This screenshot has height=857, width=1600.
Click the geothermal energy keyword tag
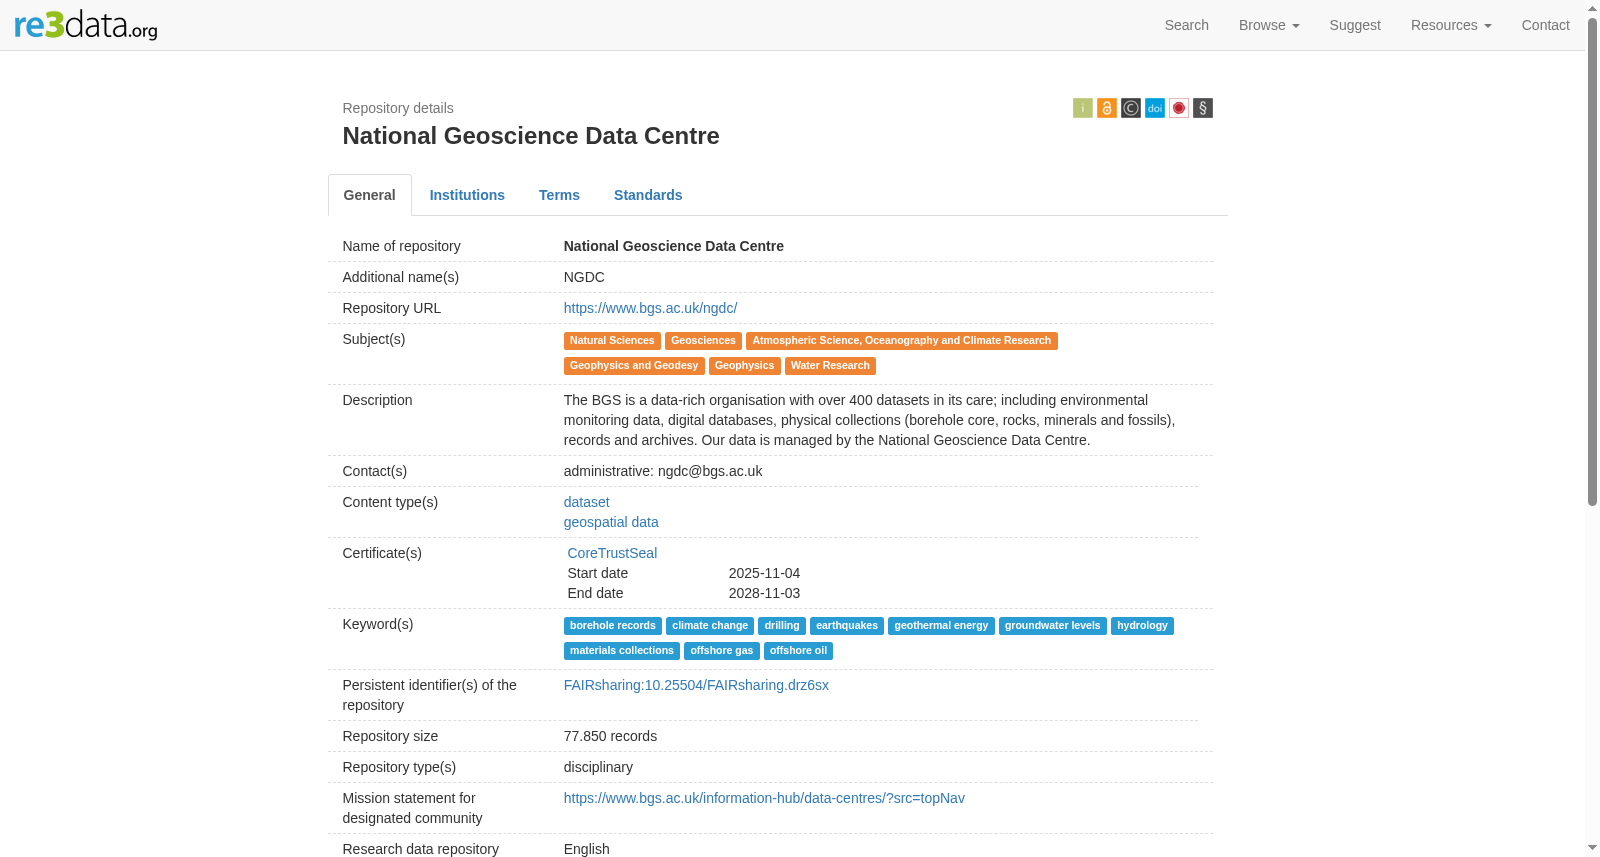(x=941, y=626)
